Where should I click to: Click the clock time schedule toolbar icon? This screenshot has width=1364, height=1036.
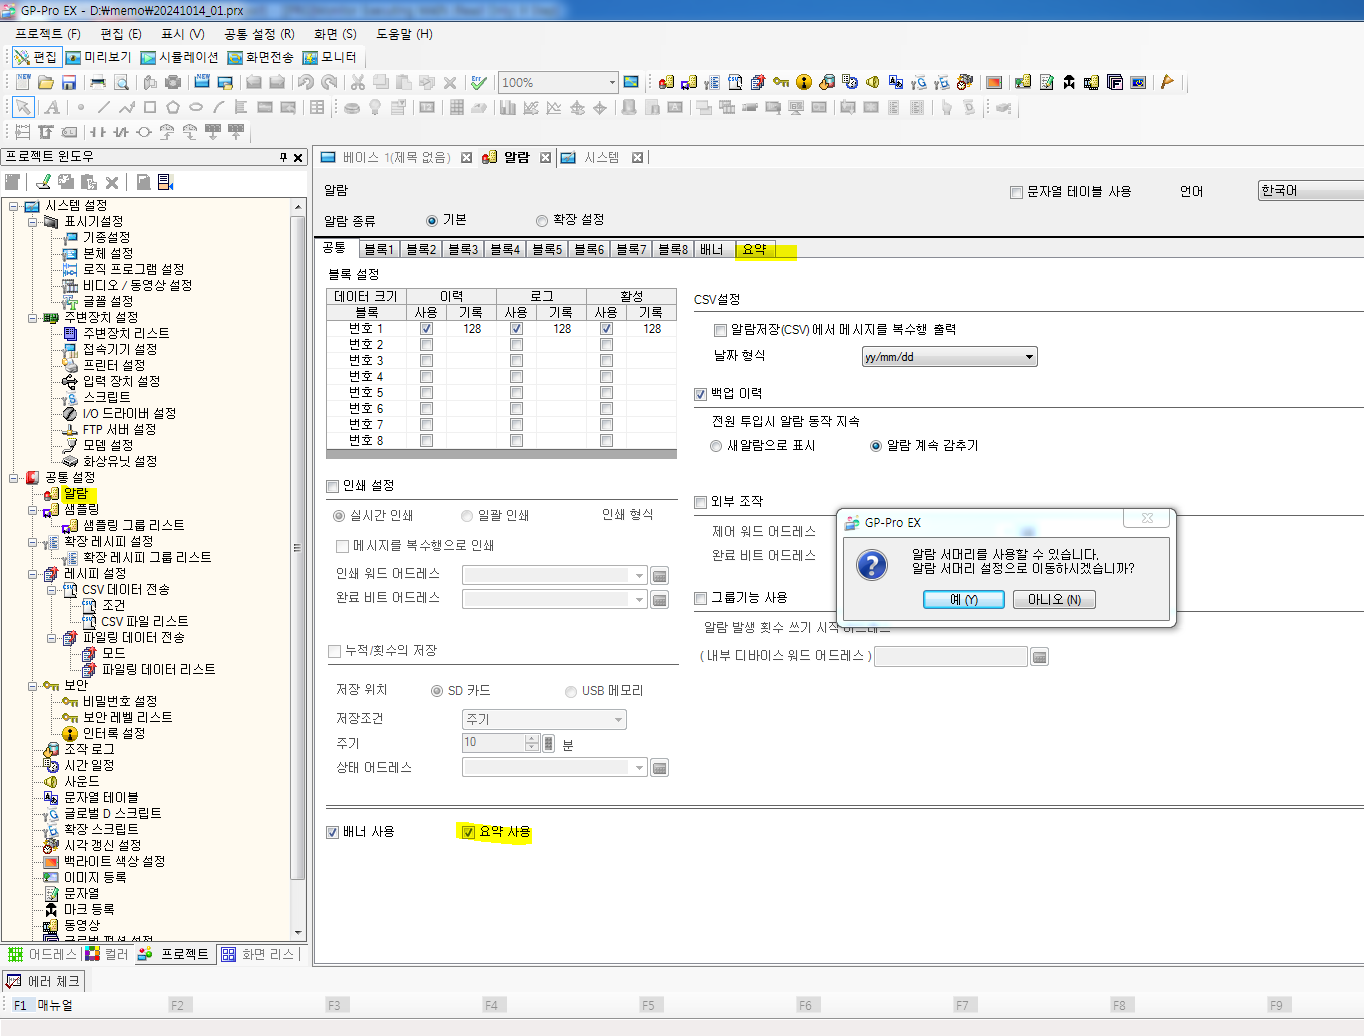pos(849,82)
